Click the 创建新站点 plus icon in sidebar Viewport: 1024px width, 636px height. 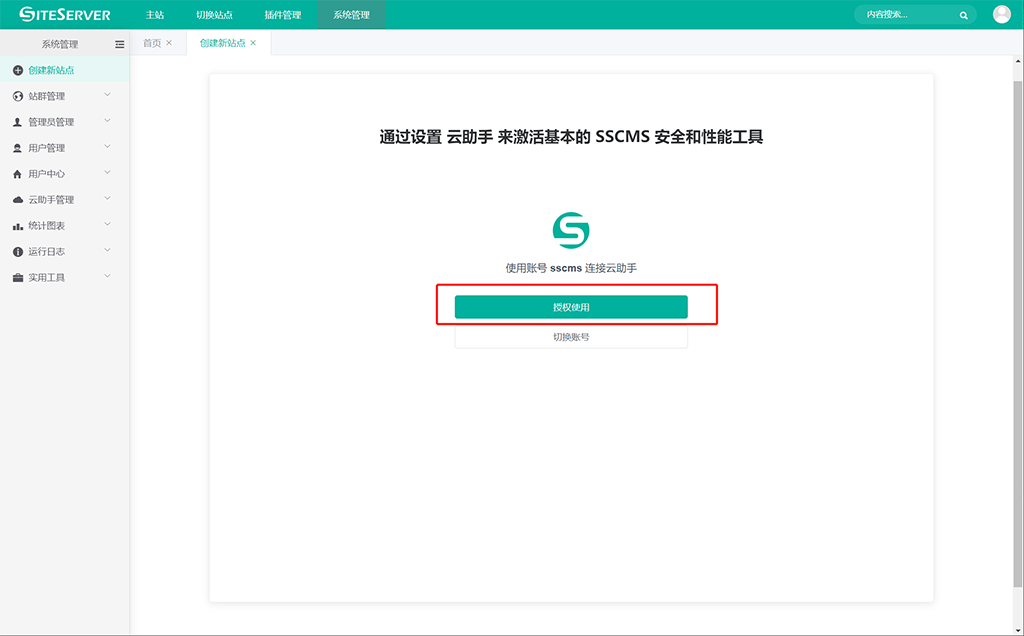18,70
